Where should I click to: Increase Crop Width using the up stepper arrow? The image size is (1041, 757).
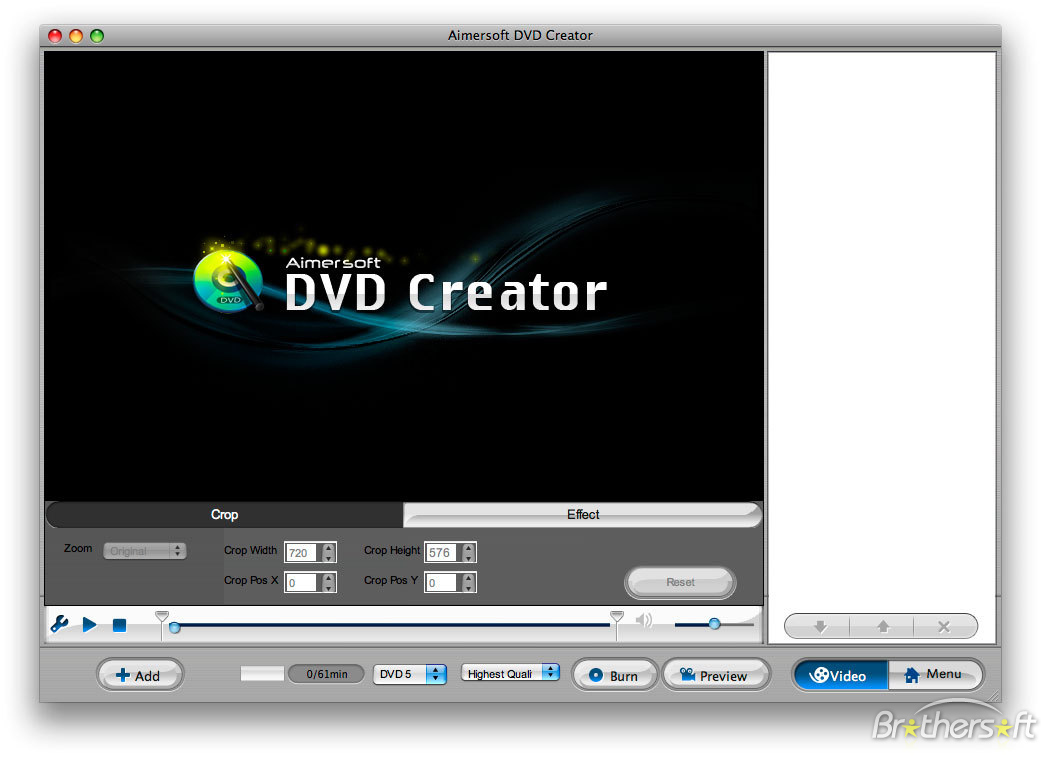pyautogui.click(x=329, y=548)
